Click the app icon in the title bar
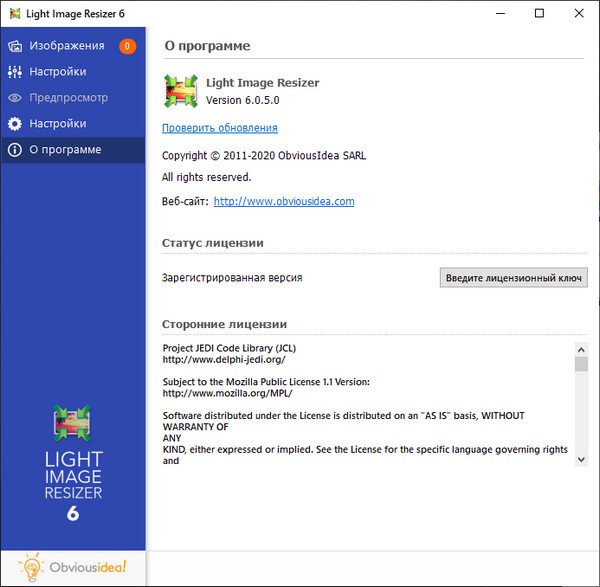 click(14, 13)
